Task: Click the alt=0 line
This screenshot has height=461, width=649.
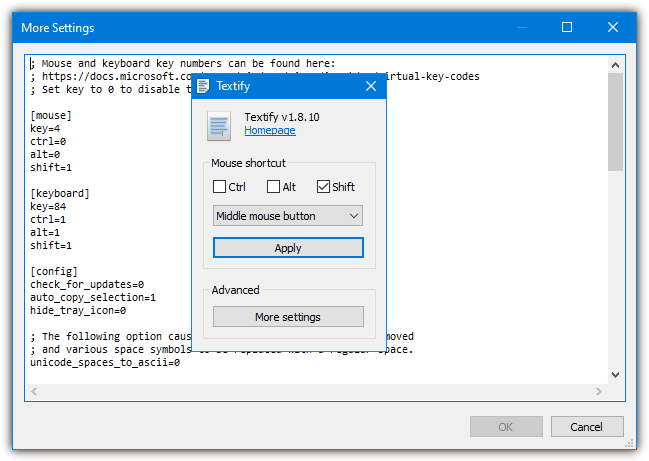Action: (x=45, y=155)
